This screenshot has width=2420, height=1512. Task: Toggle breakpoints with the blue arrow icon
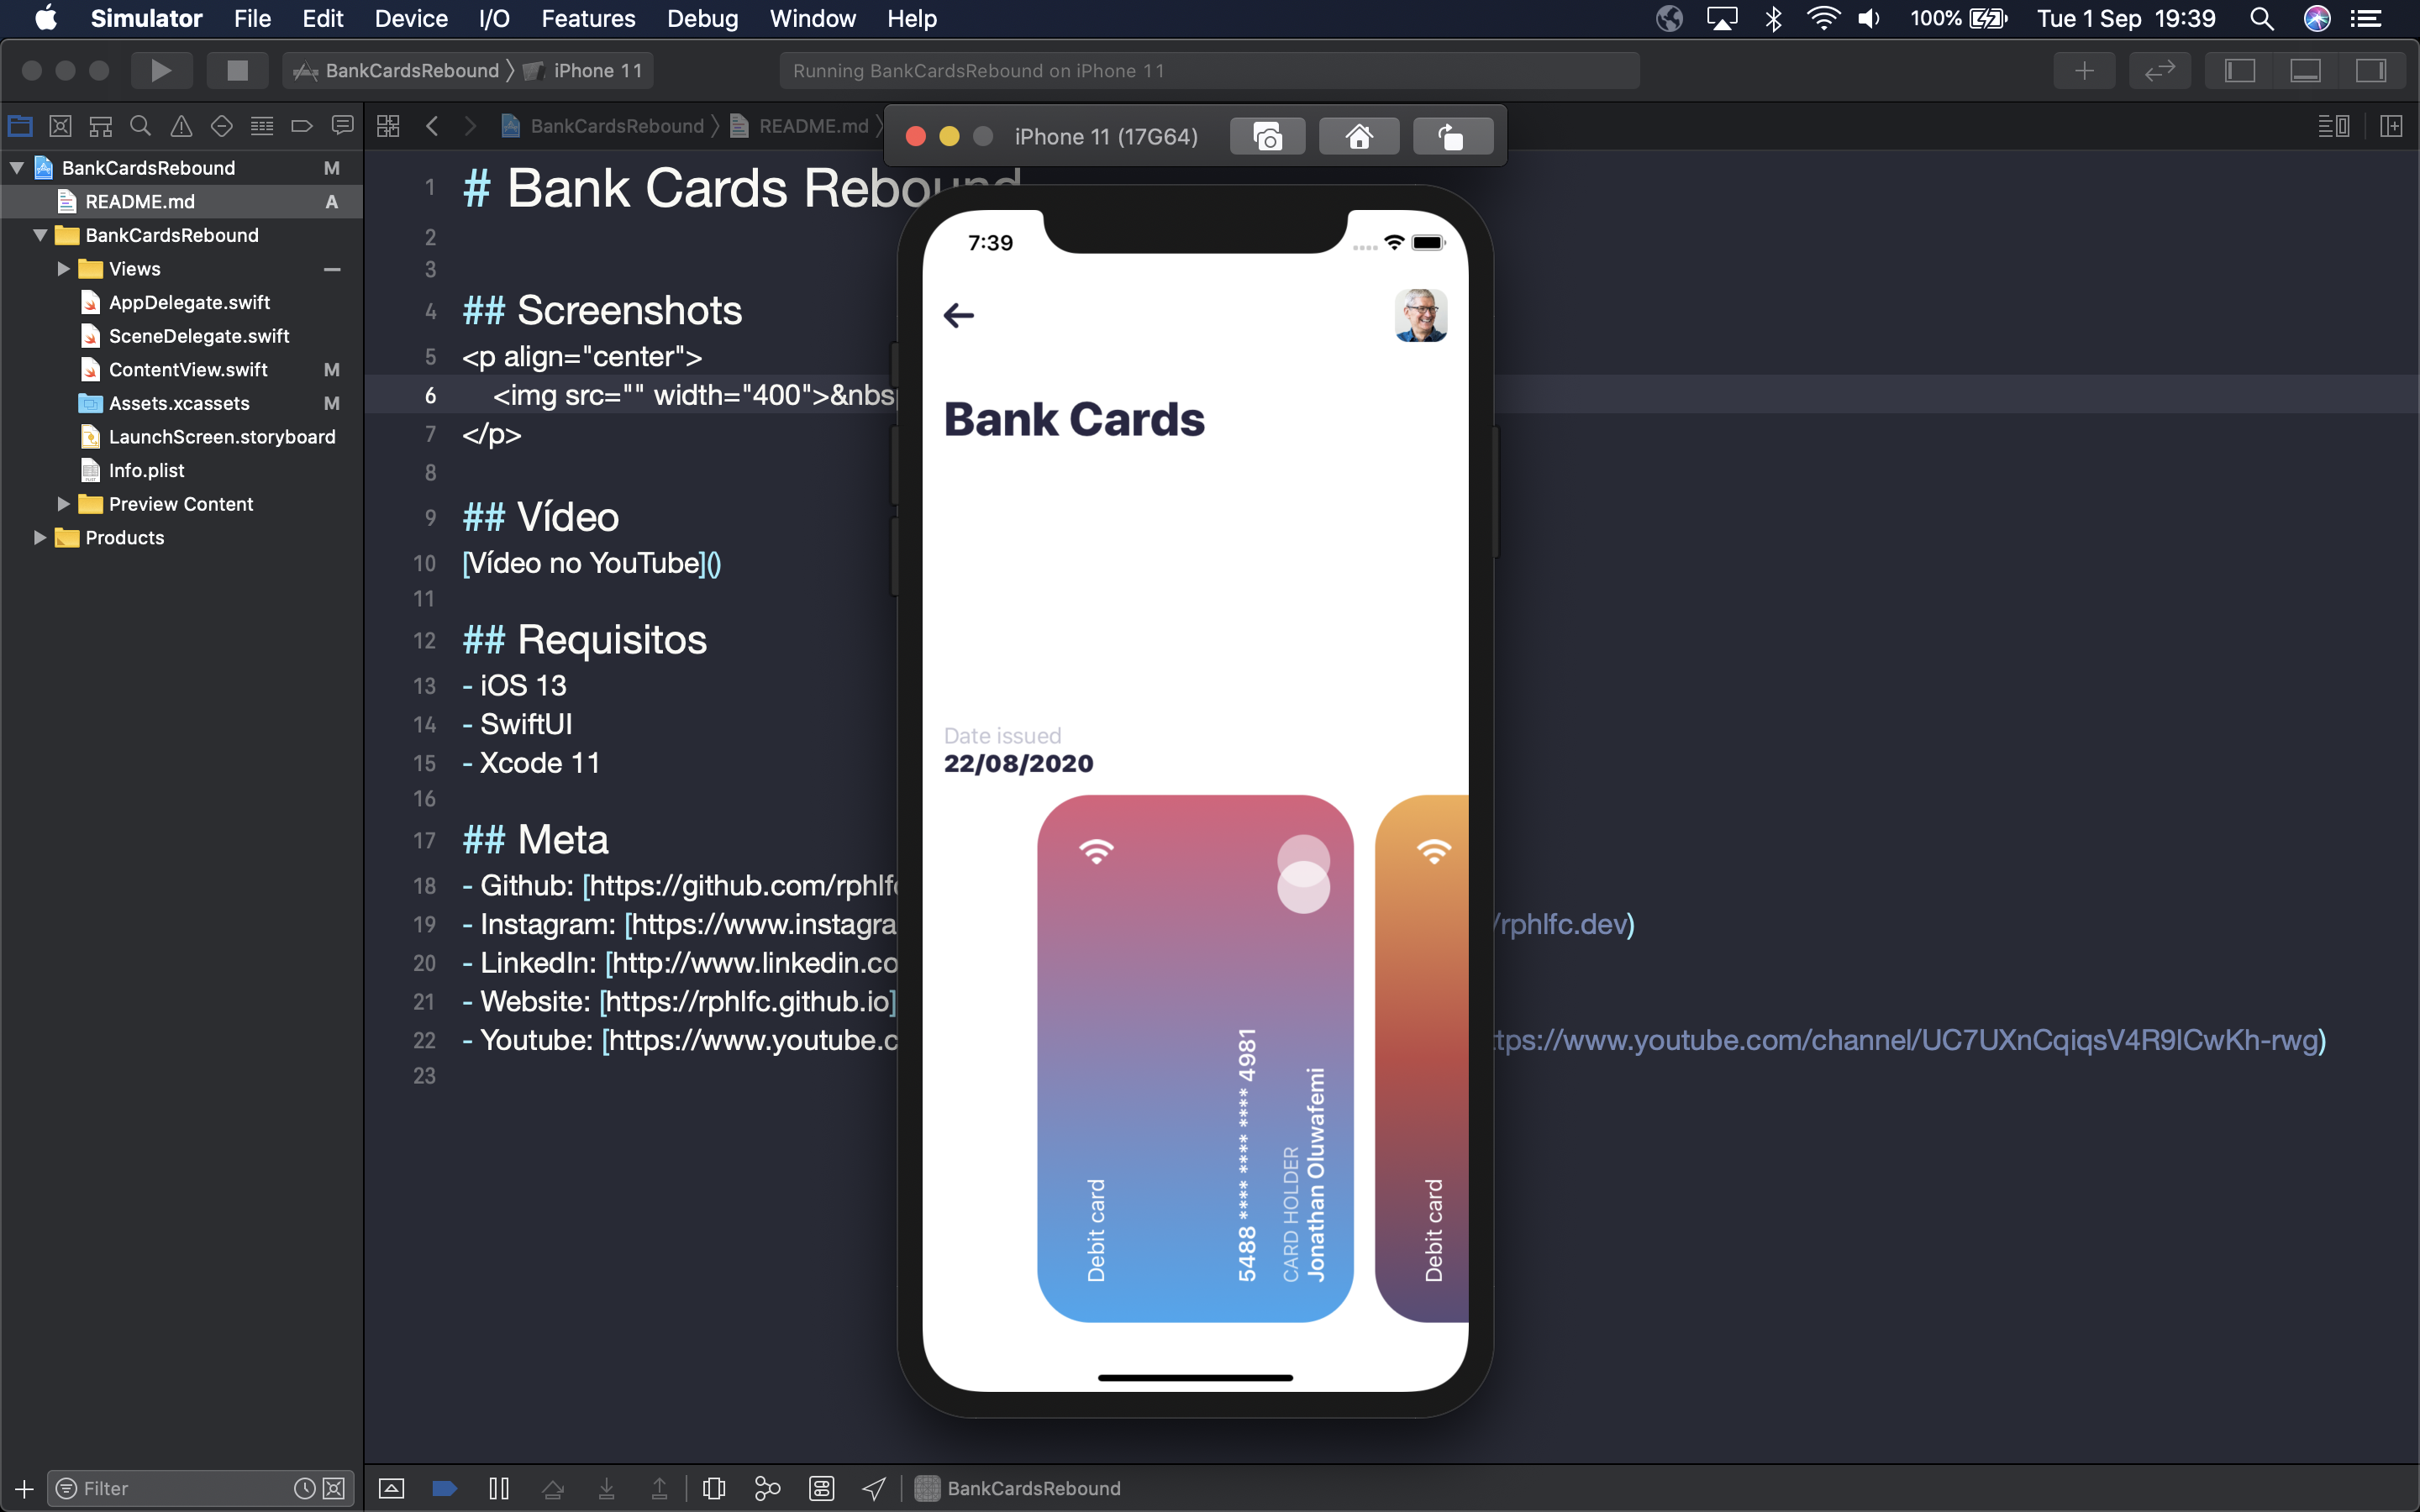pos(445,1487)
